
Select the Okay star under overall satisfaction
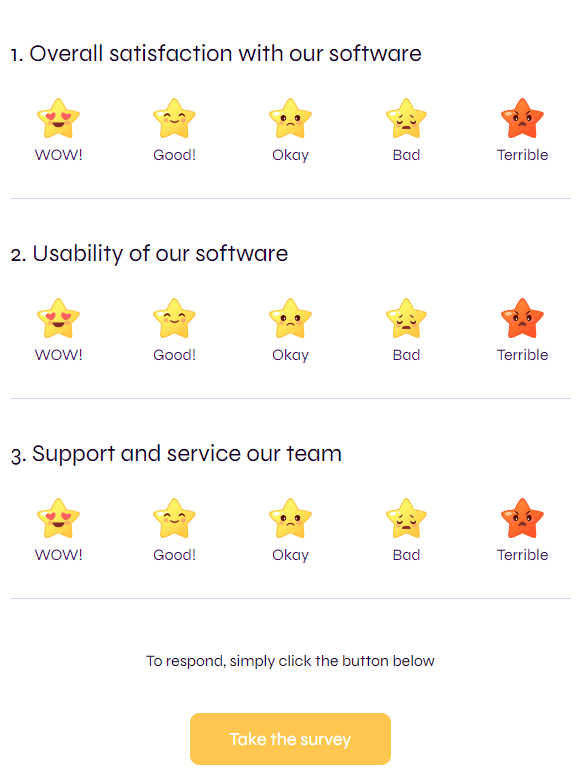(290, 118)
